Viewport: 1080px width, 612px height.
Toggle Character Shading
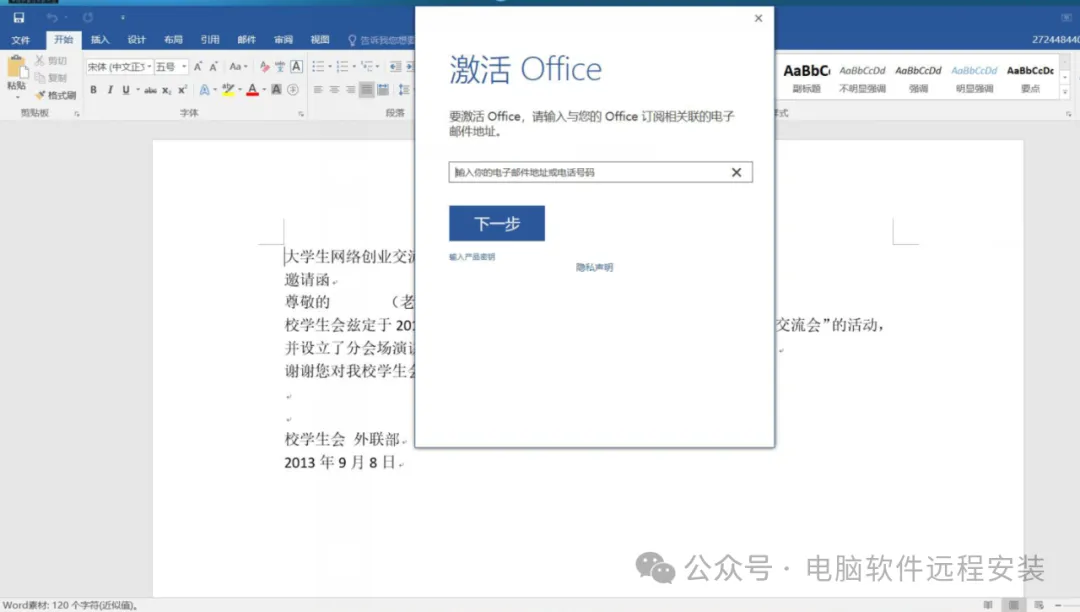point(276,89)
